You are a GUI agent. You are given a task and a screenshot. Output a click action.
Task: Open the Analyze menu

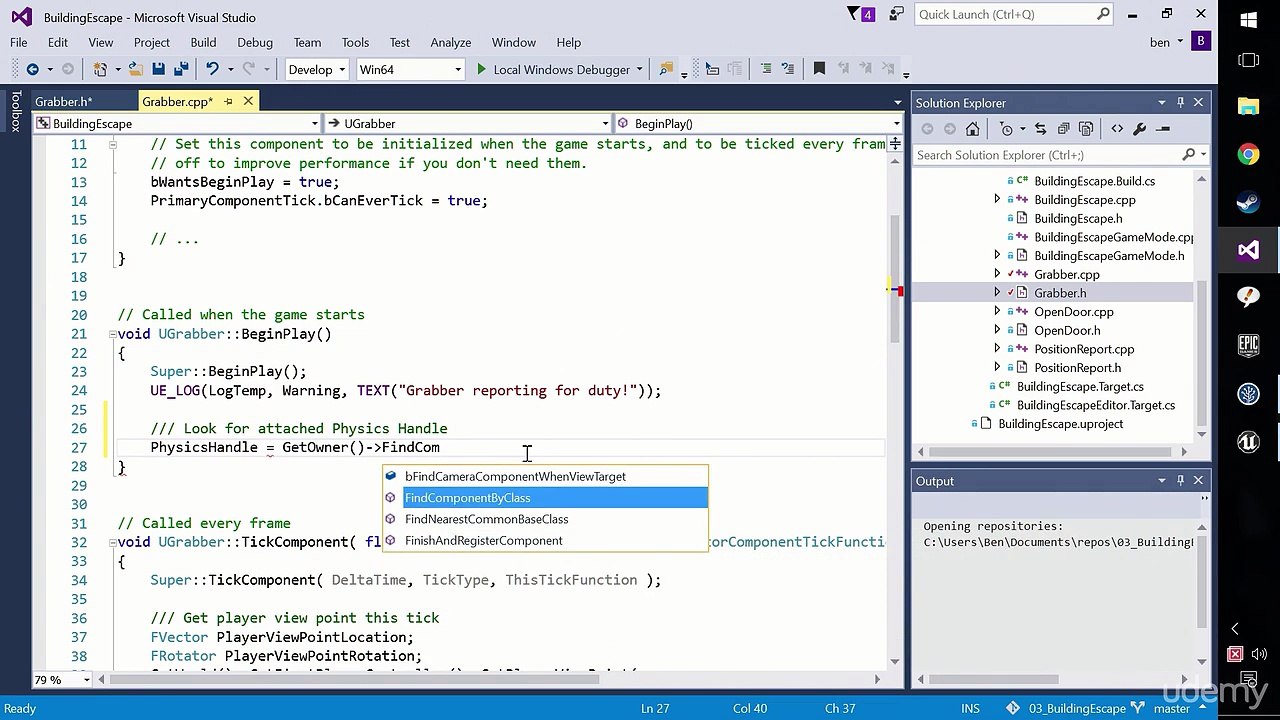pos(451,42)
